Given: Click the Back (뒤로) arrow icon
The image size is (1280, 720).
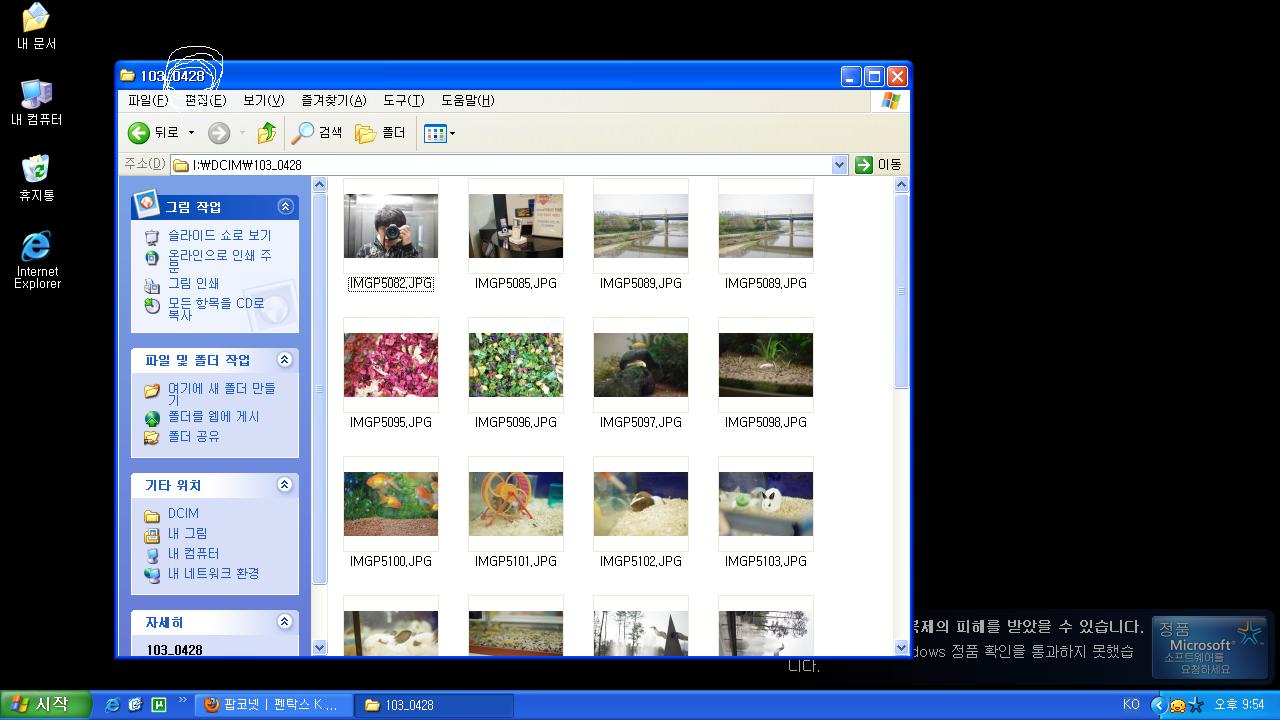Looking at the screenshot, I should 139,133.
